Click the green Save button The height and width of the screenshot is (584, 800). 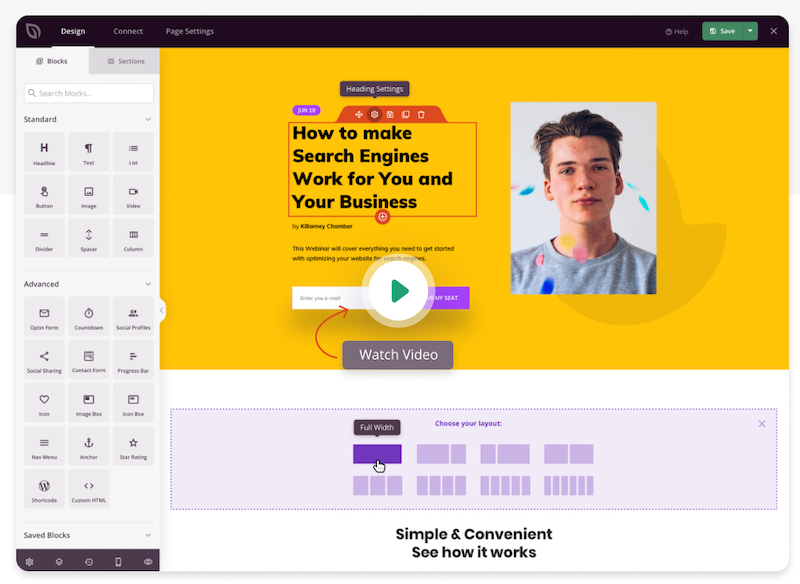coord(722,31)
